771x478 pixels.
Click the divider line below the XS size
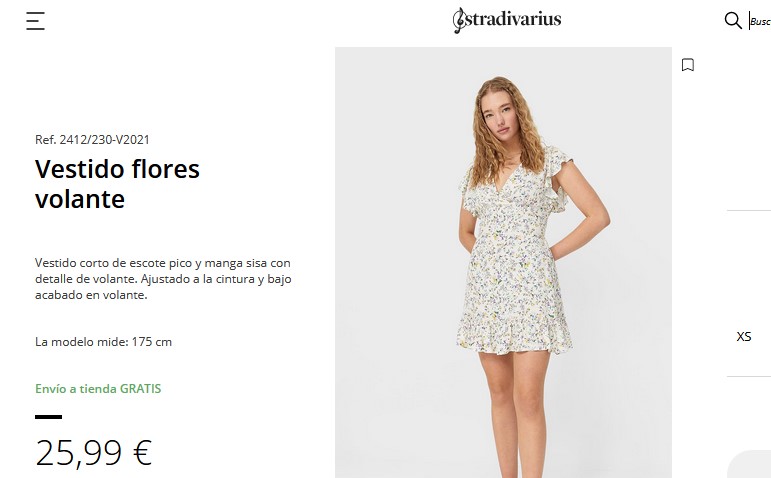click(x=749, y=377)
